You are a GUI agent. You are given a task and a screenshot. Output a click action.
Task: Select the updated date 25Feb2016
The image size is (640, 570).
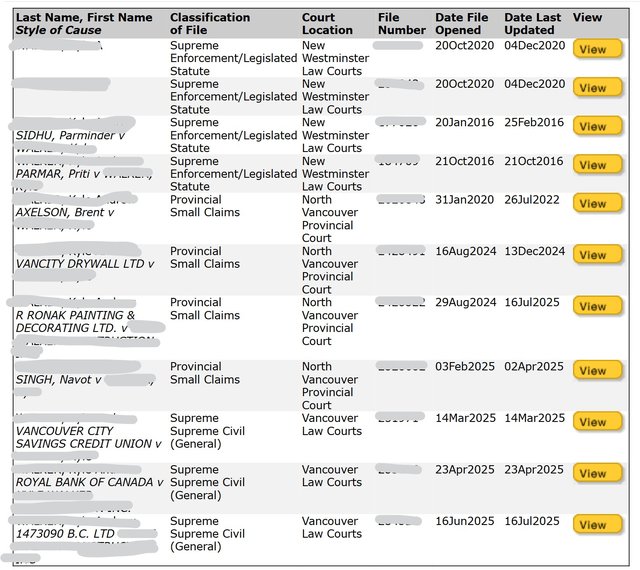click(534, 122)
